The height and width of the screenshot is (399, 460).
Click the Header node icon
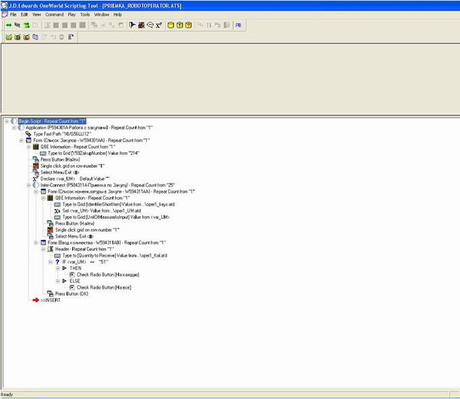point(50,249)
